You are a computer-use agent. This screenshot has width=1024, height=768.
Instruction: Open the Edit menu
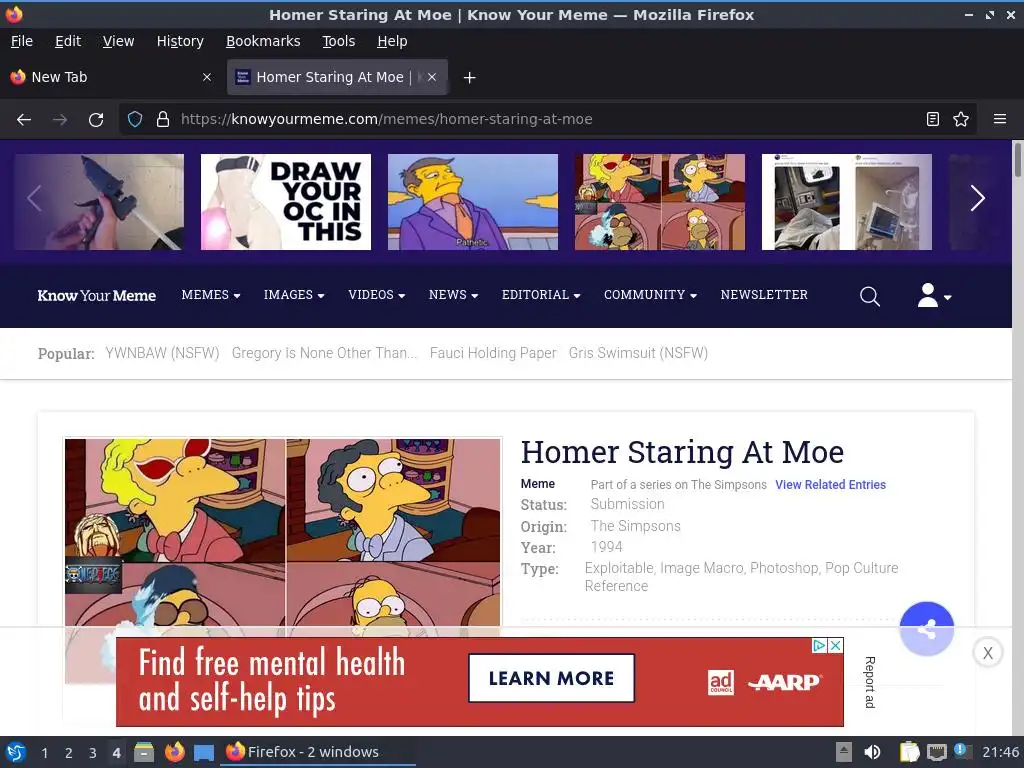[68, 41]
